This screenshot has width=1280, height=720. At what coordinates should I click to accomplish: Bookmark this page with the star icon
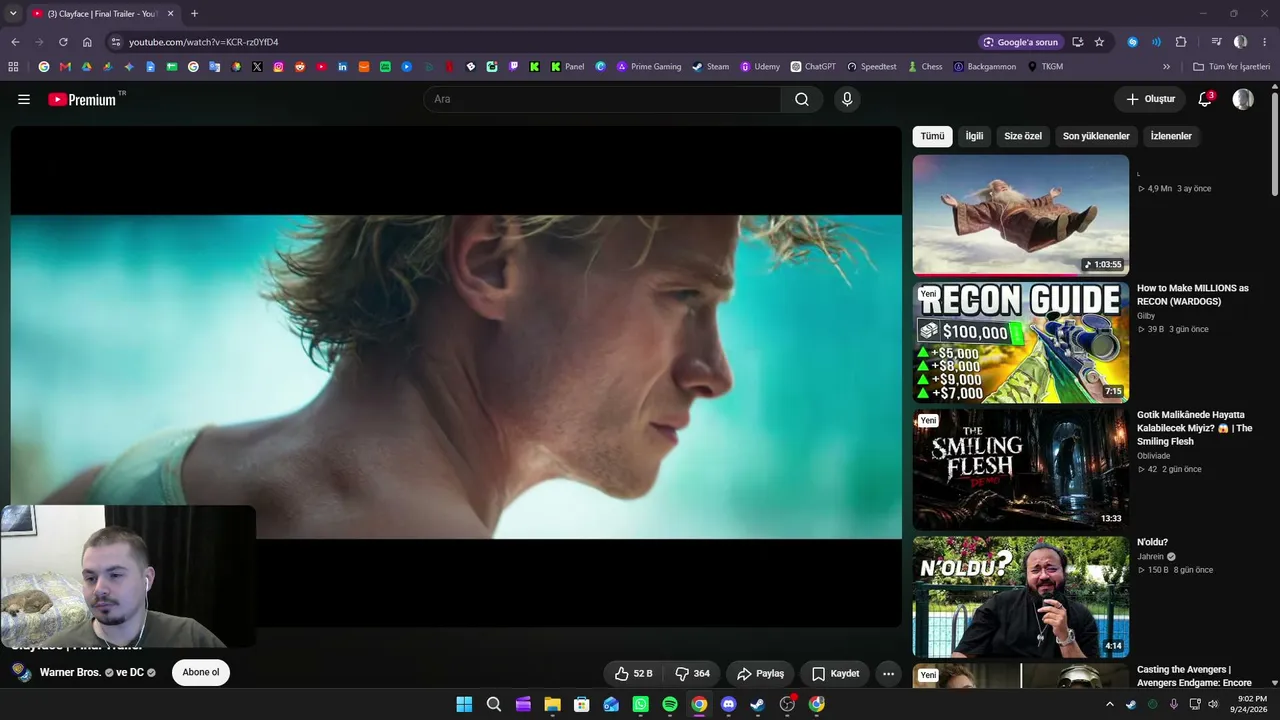[1099, 42]
